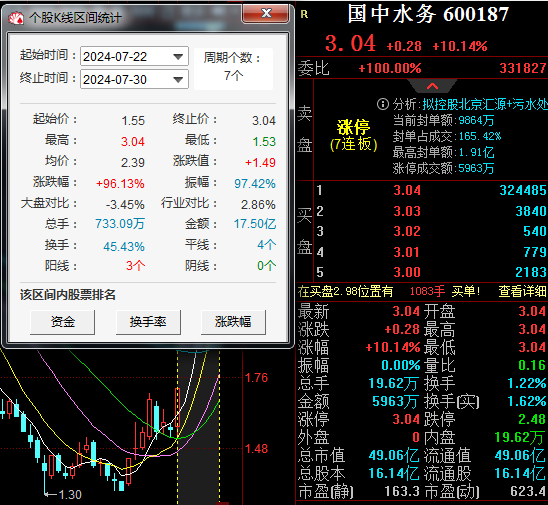
Task: Click the 封单占成交 value 165.42%
Action: (480, 136)
